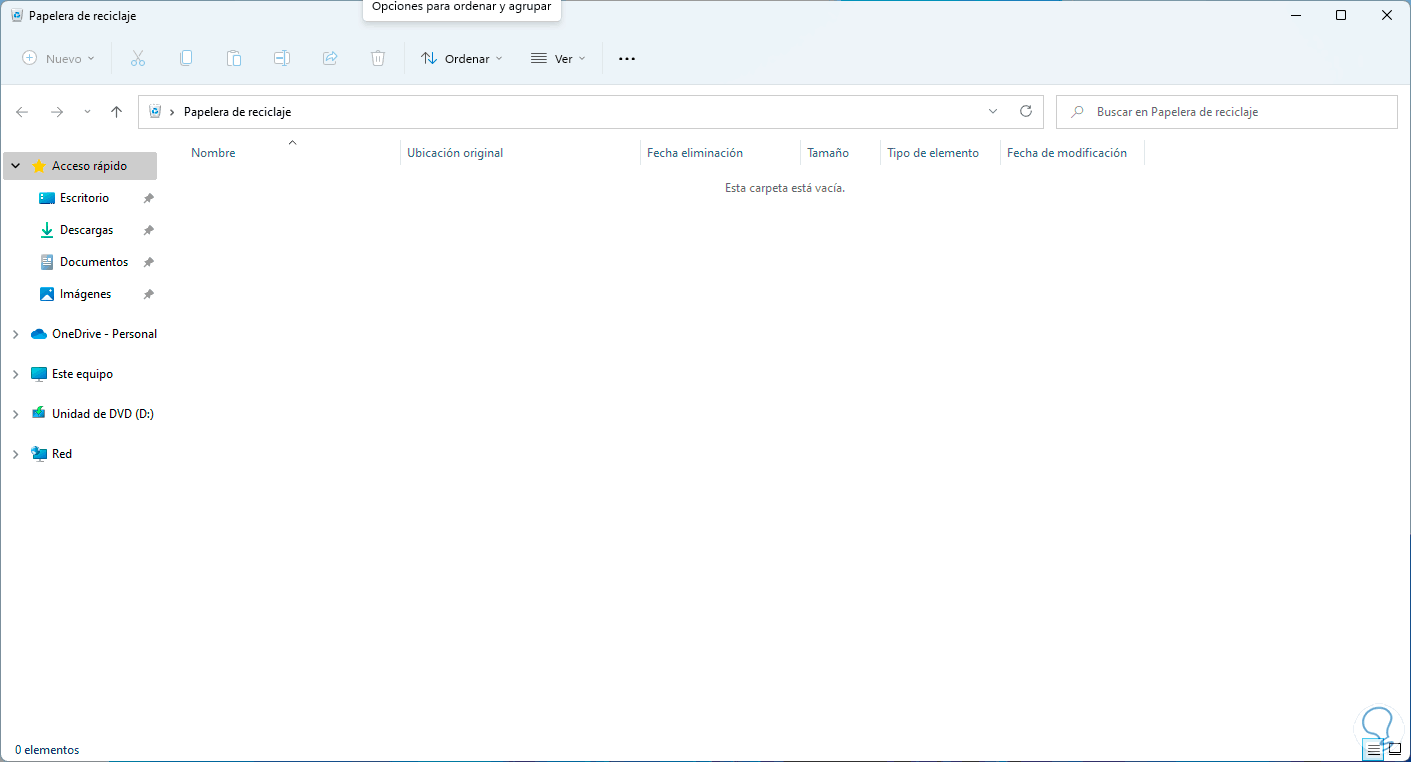Select OneDrive - Personal in sidebar
The width and height of the screenshot is (1411, 762).
click(x=104, y=334)
